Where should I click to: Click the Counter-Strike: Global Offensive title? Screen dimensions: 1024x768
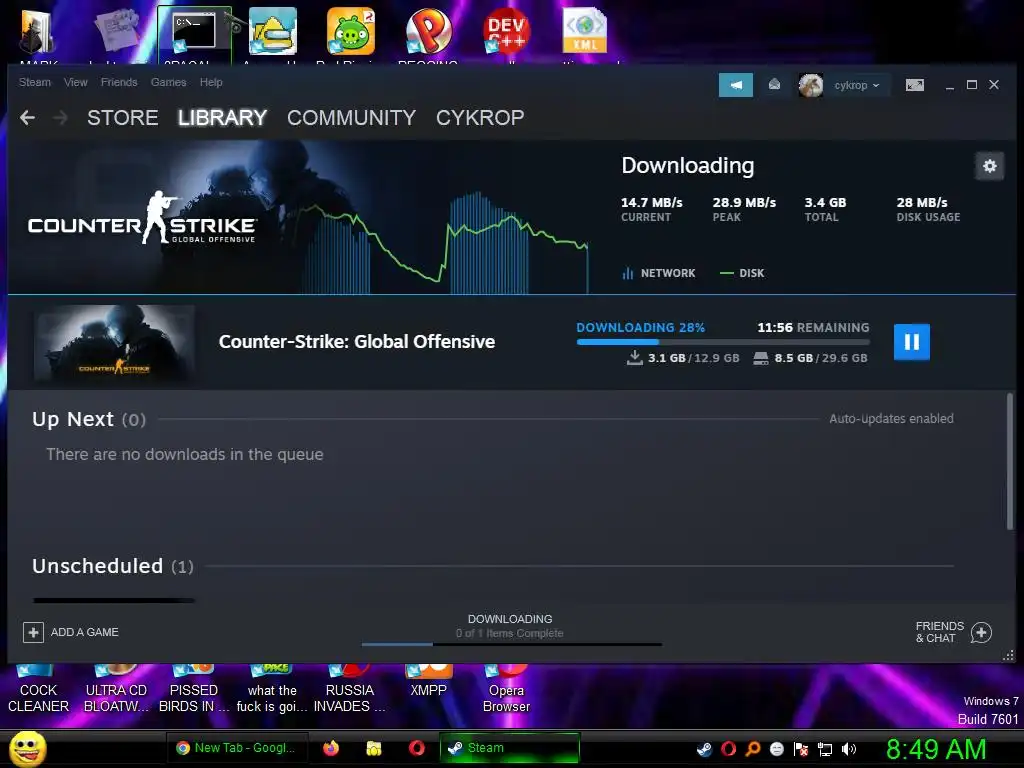(x=357, y=342)
